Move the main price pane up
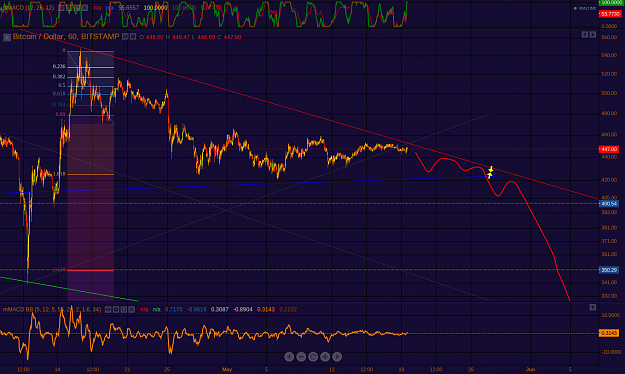Screen dimensions: 625x374 pyautogui.click(x=585, y=35)
